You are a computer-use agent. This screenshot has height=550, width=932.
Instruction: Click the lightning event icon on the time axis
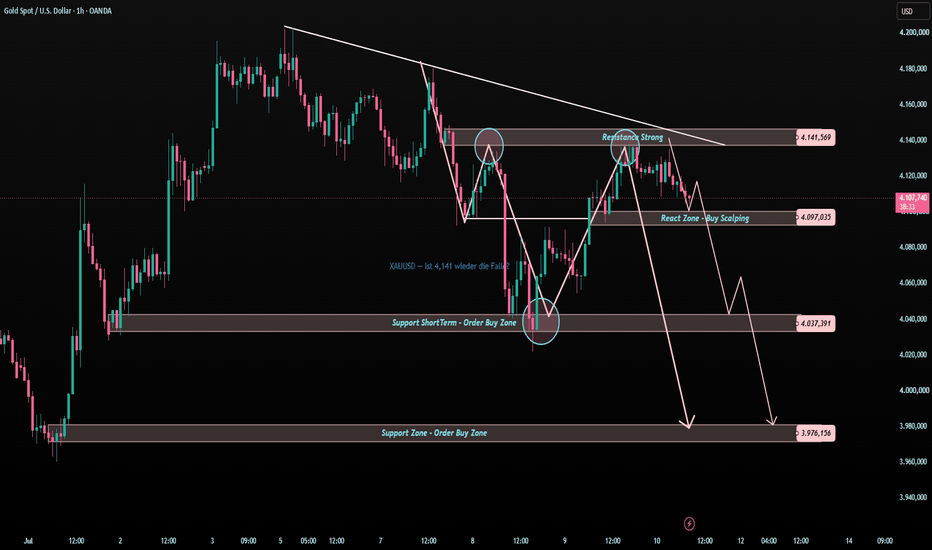click(x=689, y=524)
